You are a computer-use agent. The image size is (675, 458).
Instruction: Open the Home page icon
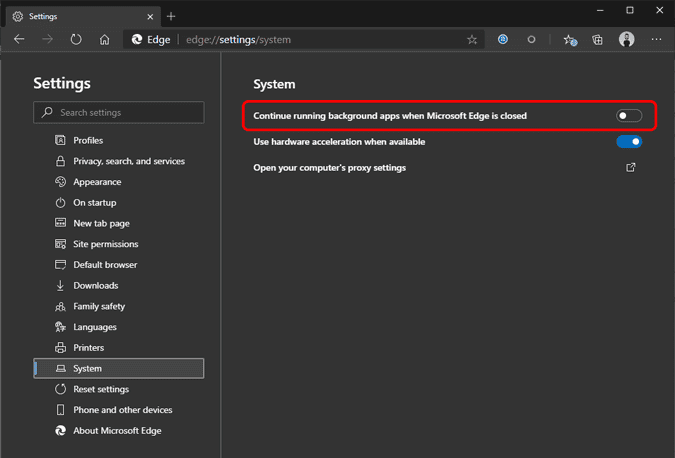coord(105,40)
